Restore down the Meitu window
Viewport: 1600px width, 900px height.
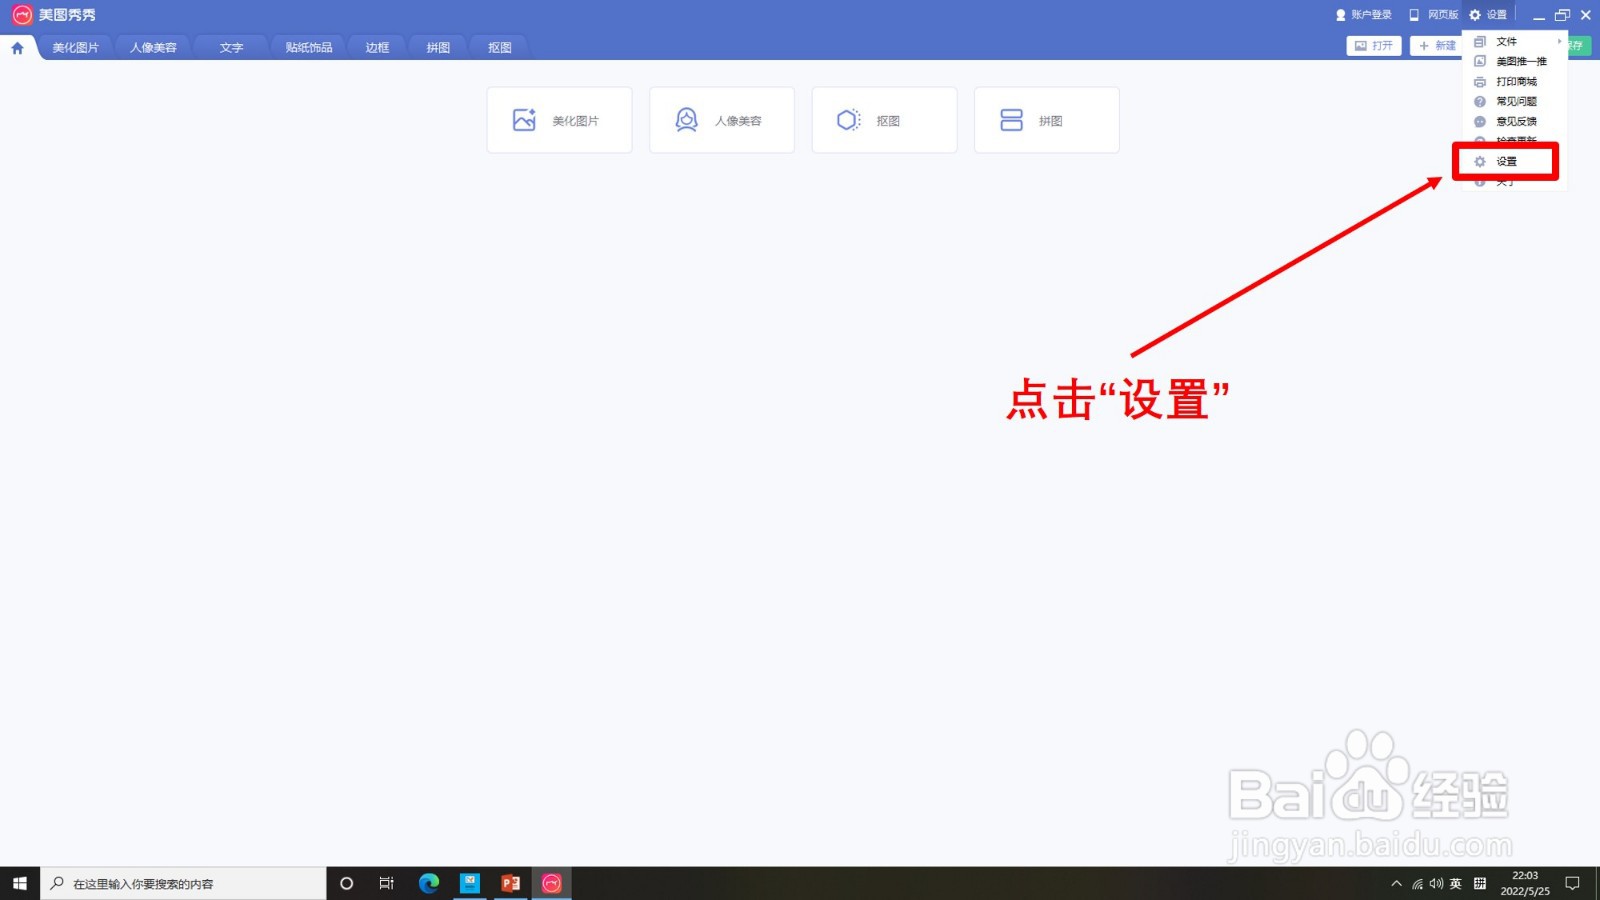[x=1562, y=15]
